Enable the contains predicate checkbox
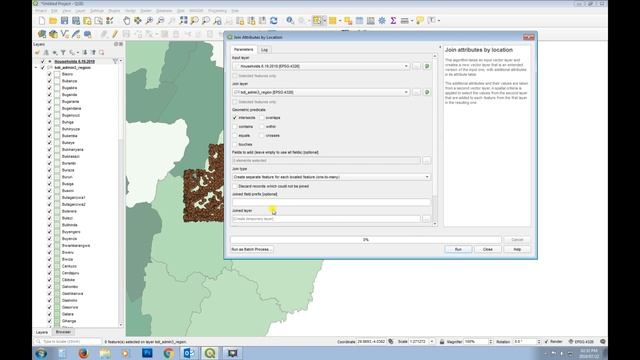 pos(235,127)
